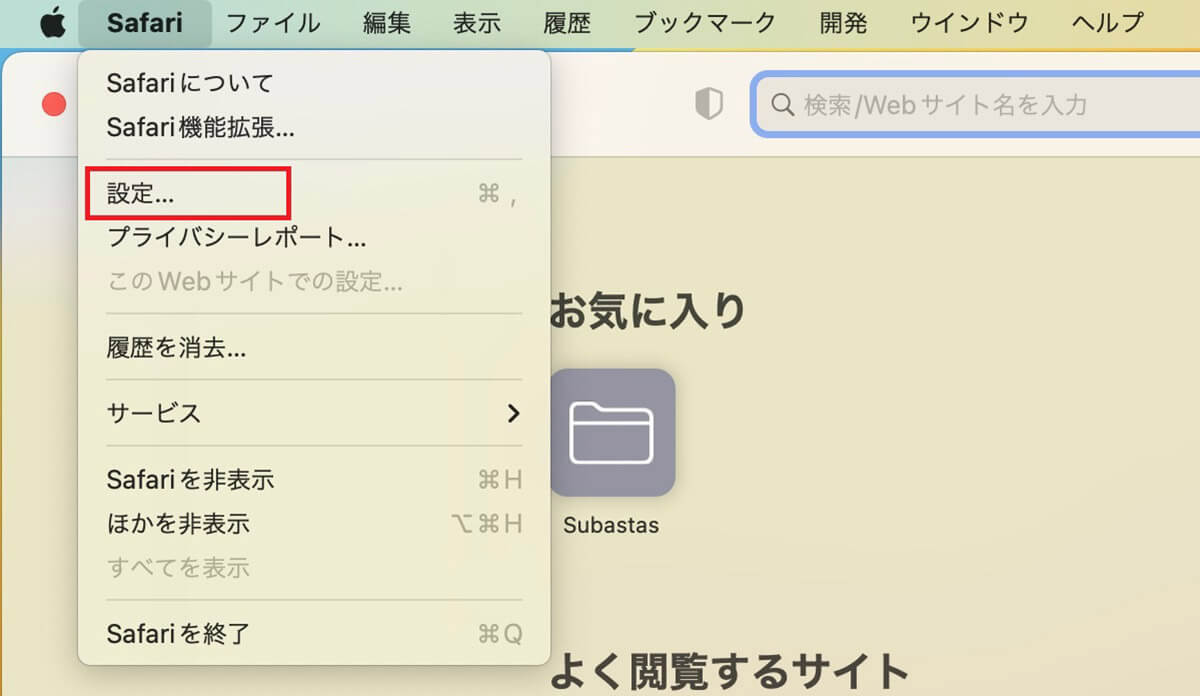Image resolution: width=1200 pixels, height=696 pixels.
Task: Click the privacy shield icon in toolbar
Action: pyautogui.click(x=709, y=103)
